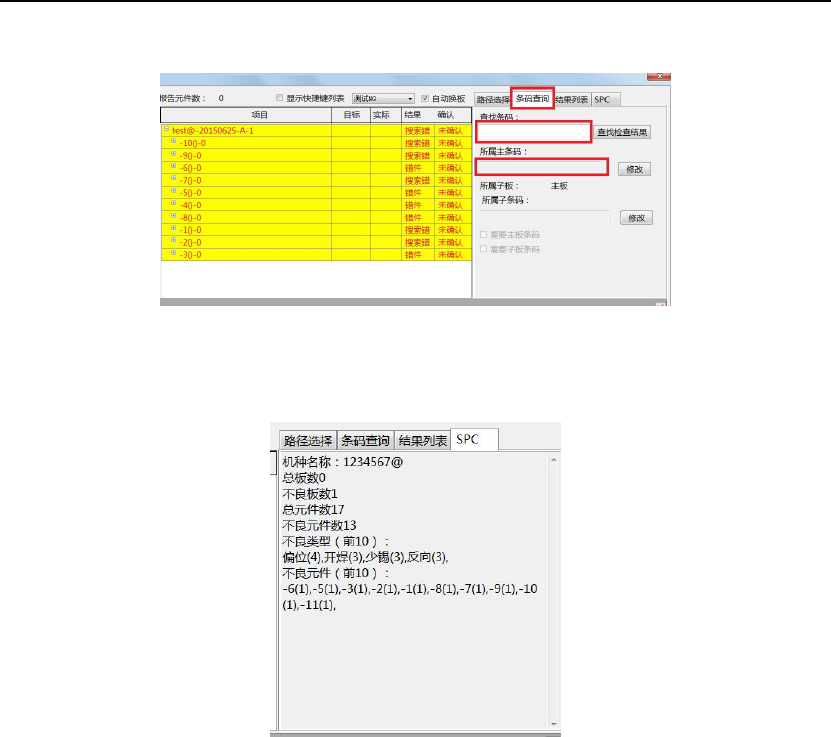
Task: Click the 所属主条码 input field
Action: pyautogui.click(x=542, y=167)
